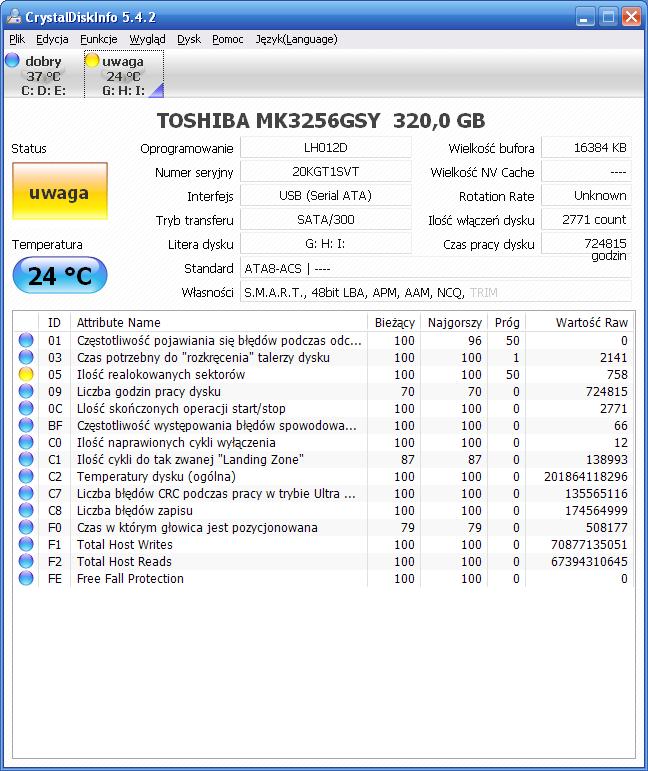Click the blue status icon for attribute 01
Screen dimensions: 648x771
click(26, 340)
